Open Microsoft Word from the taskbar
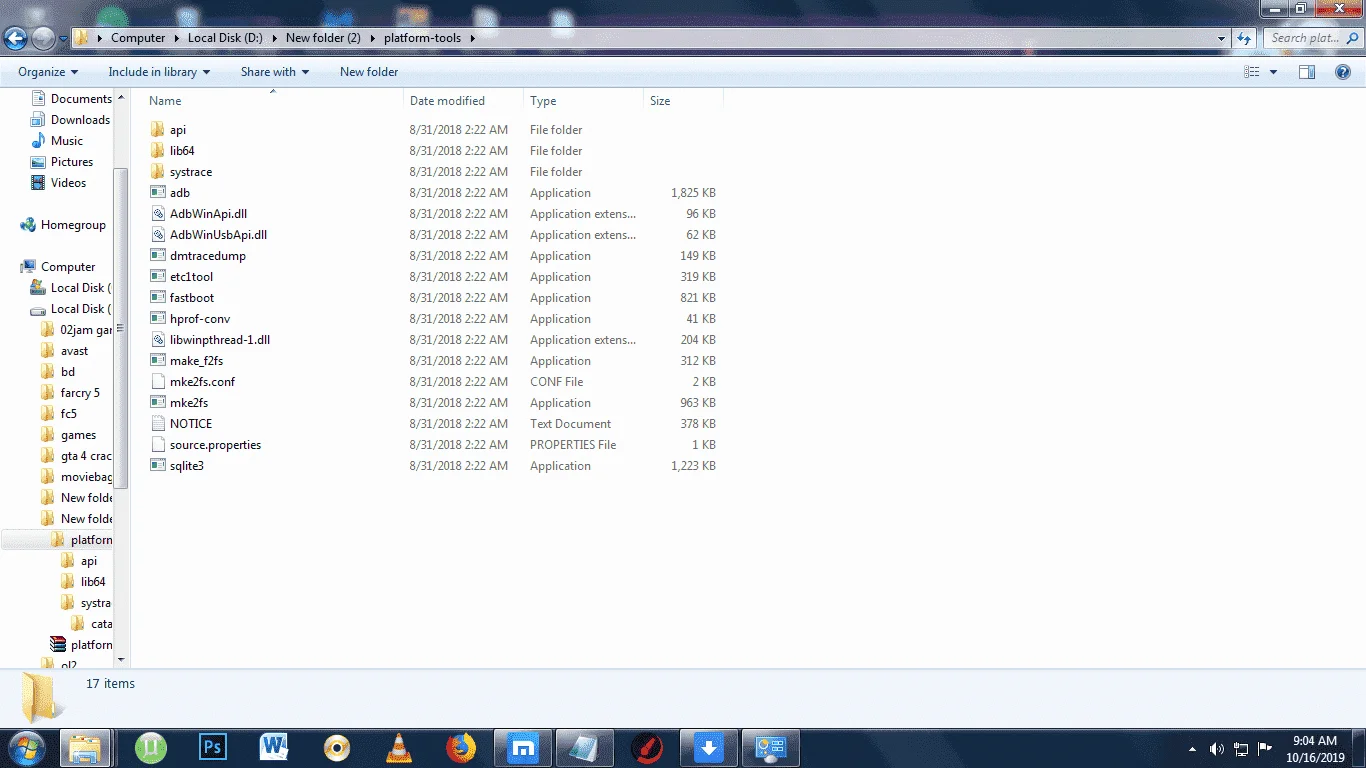The image size is (1366, 768). [x=274, y=747]
